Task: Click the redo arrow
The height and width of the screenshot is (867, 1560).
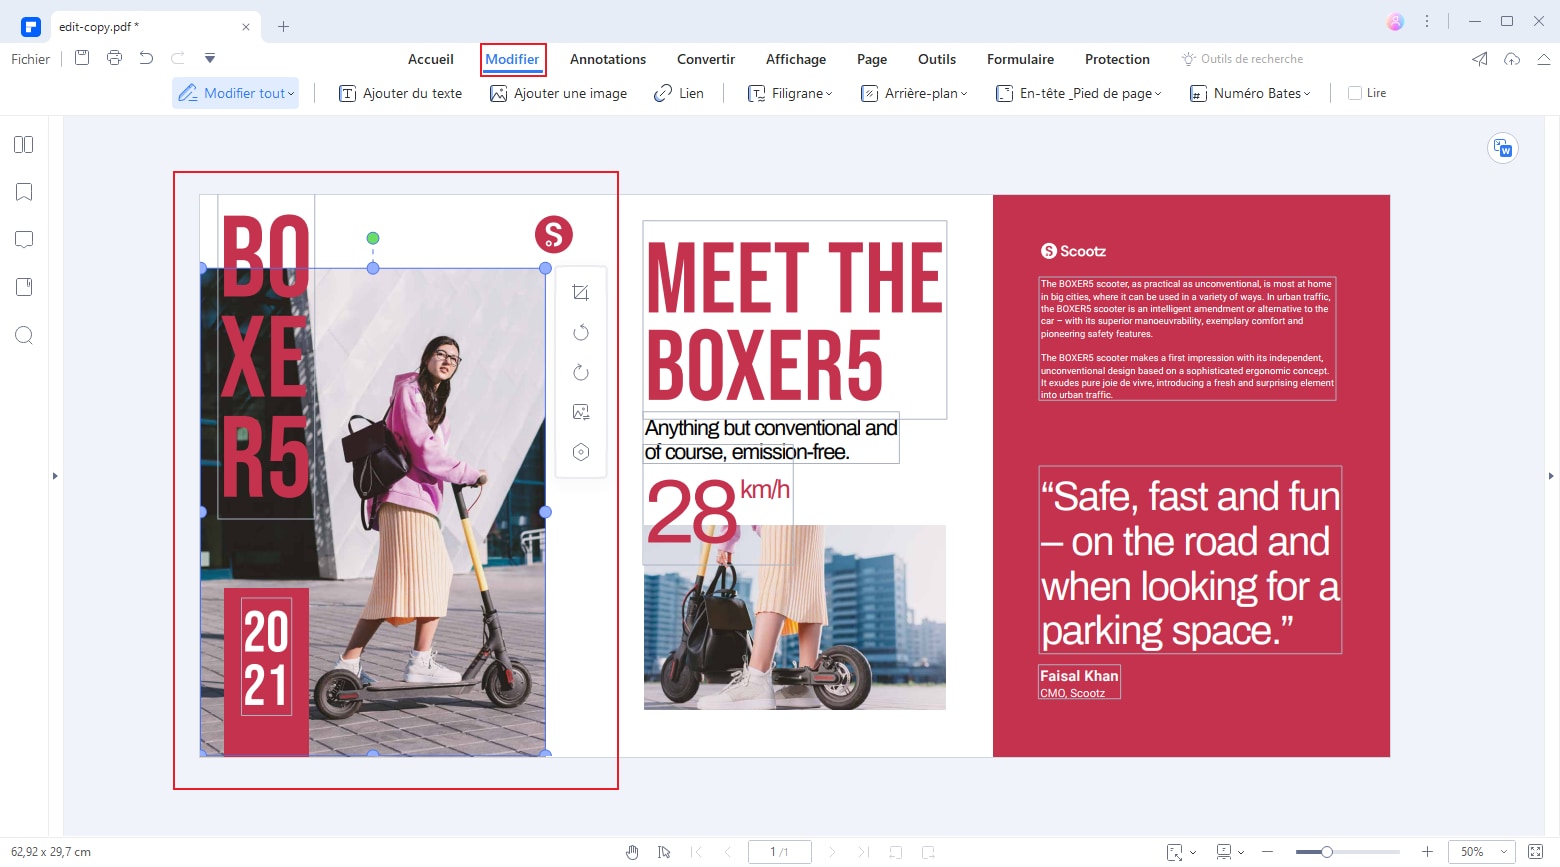Action: 178,58
